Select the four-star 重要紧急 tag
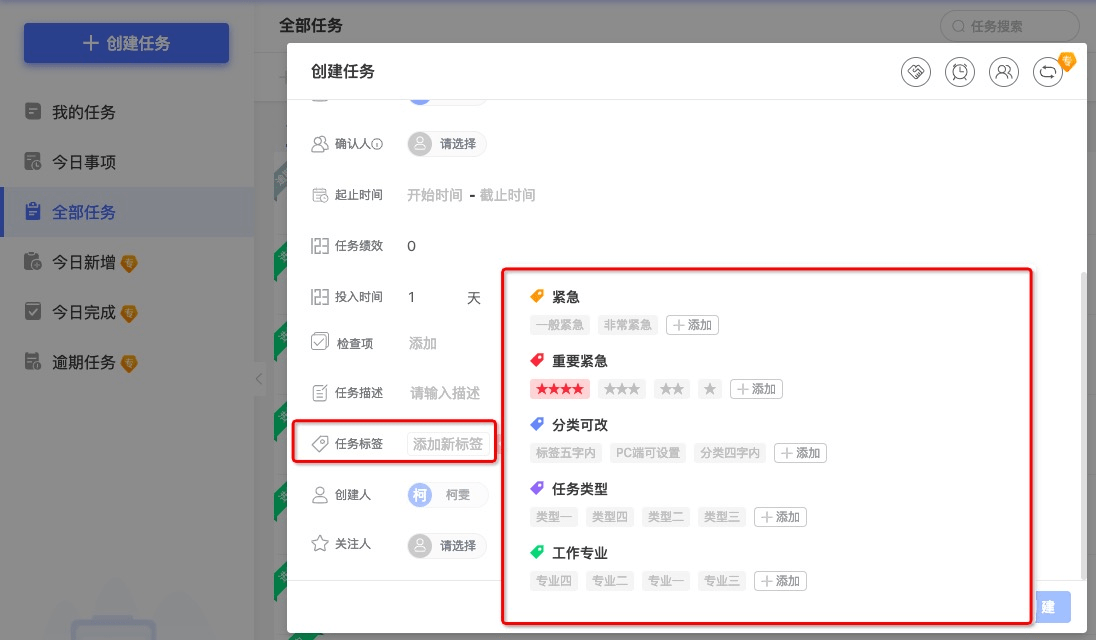This screenshot has width=1096, height=640. 560,389
